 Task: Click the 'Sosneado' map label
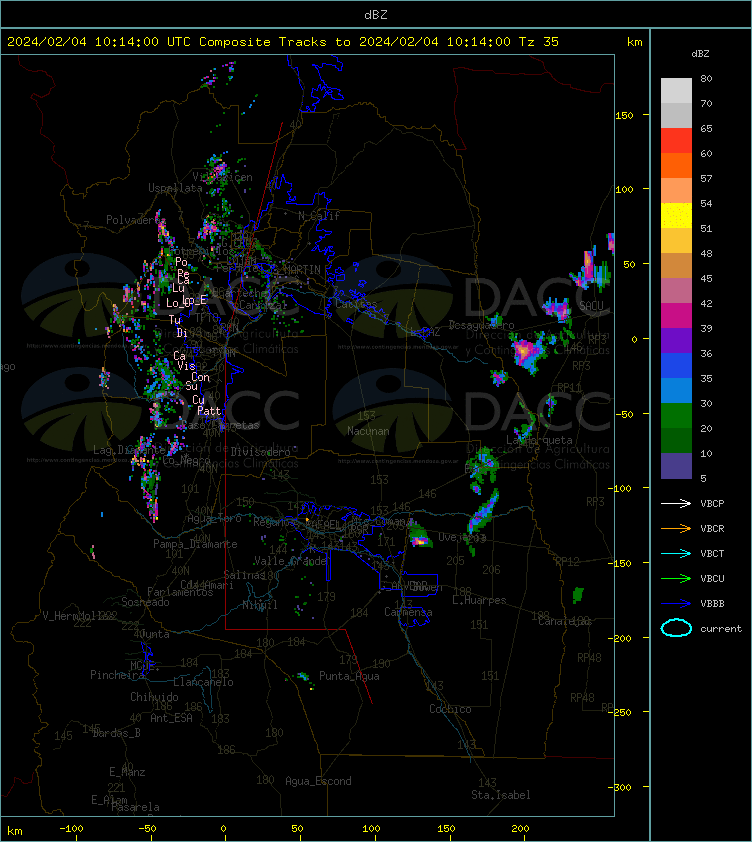[145, 602]
